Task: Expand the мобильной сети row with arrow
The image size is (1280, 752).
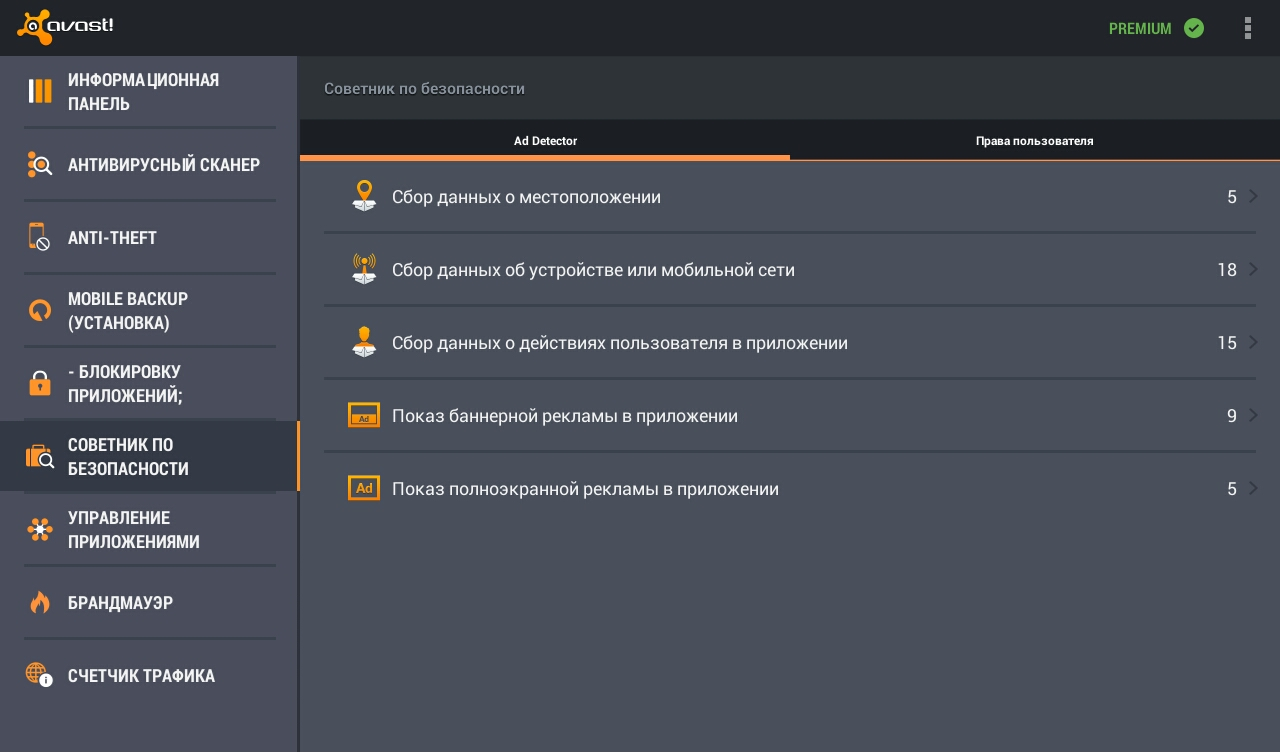Action: click(x=1253, y=269)
